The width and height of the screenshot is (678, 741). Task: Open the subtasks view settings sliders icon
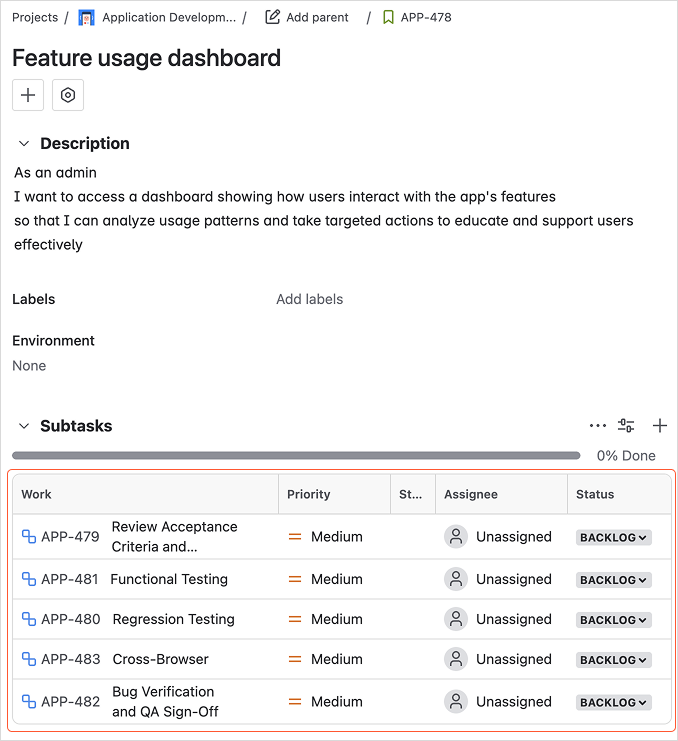pos(626,426)
